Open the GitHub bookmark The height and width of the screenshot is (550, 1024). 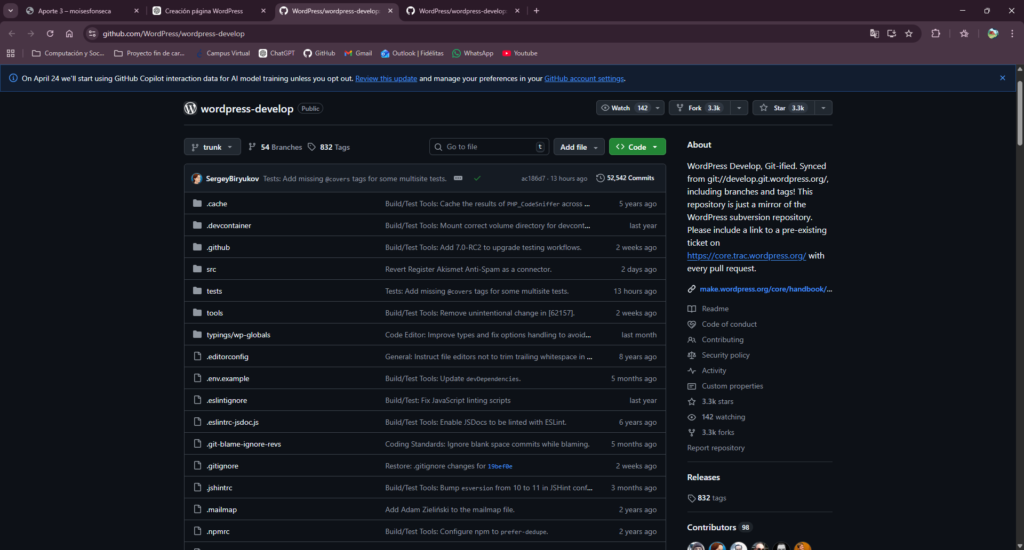click(x=319, y=54)
